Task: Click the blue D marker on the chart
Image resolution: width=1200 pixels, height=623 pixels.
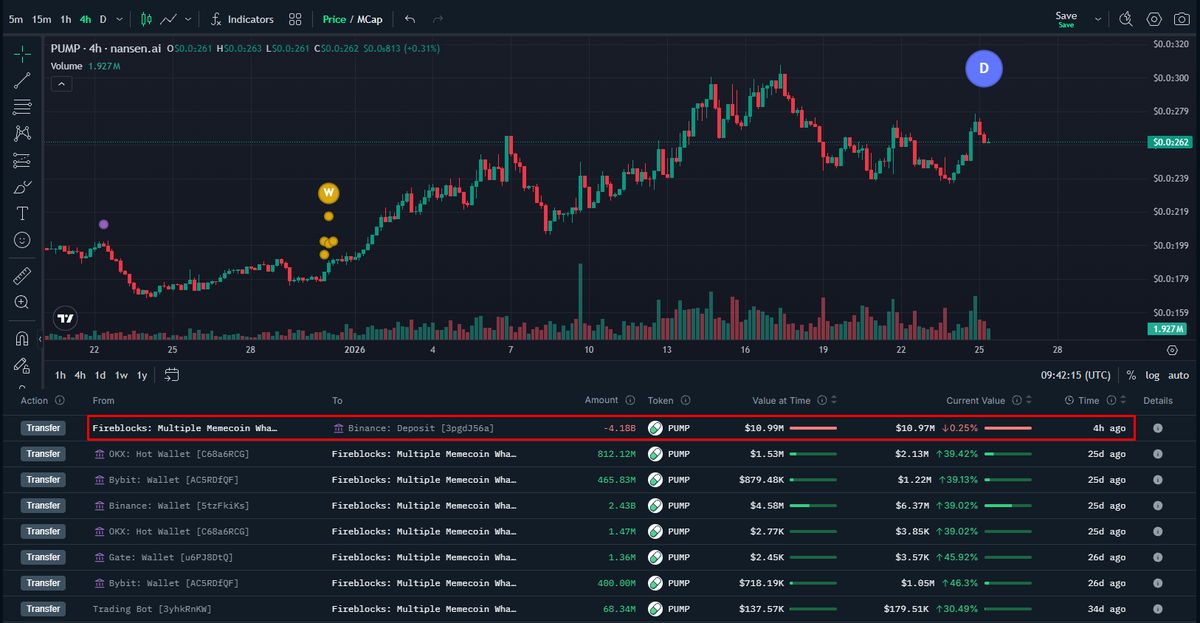Action: click(x=984, y=68)
